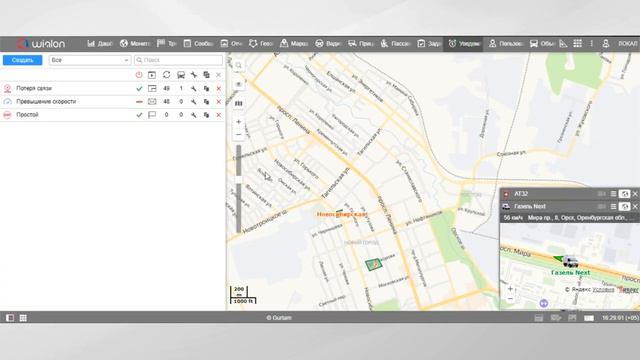Edit Превышение скорости via wrench icon
The image size is (640, 360).
pos(194,102)
